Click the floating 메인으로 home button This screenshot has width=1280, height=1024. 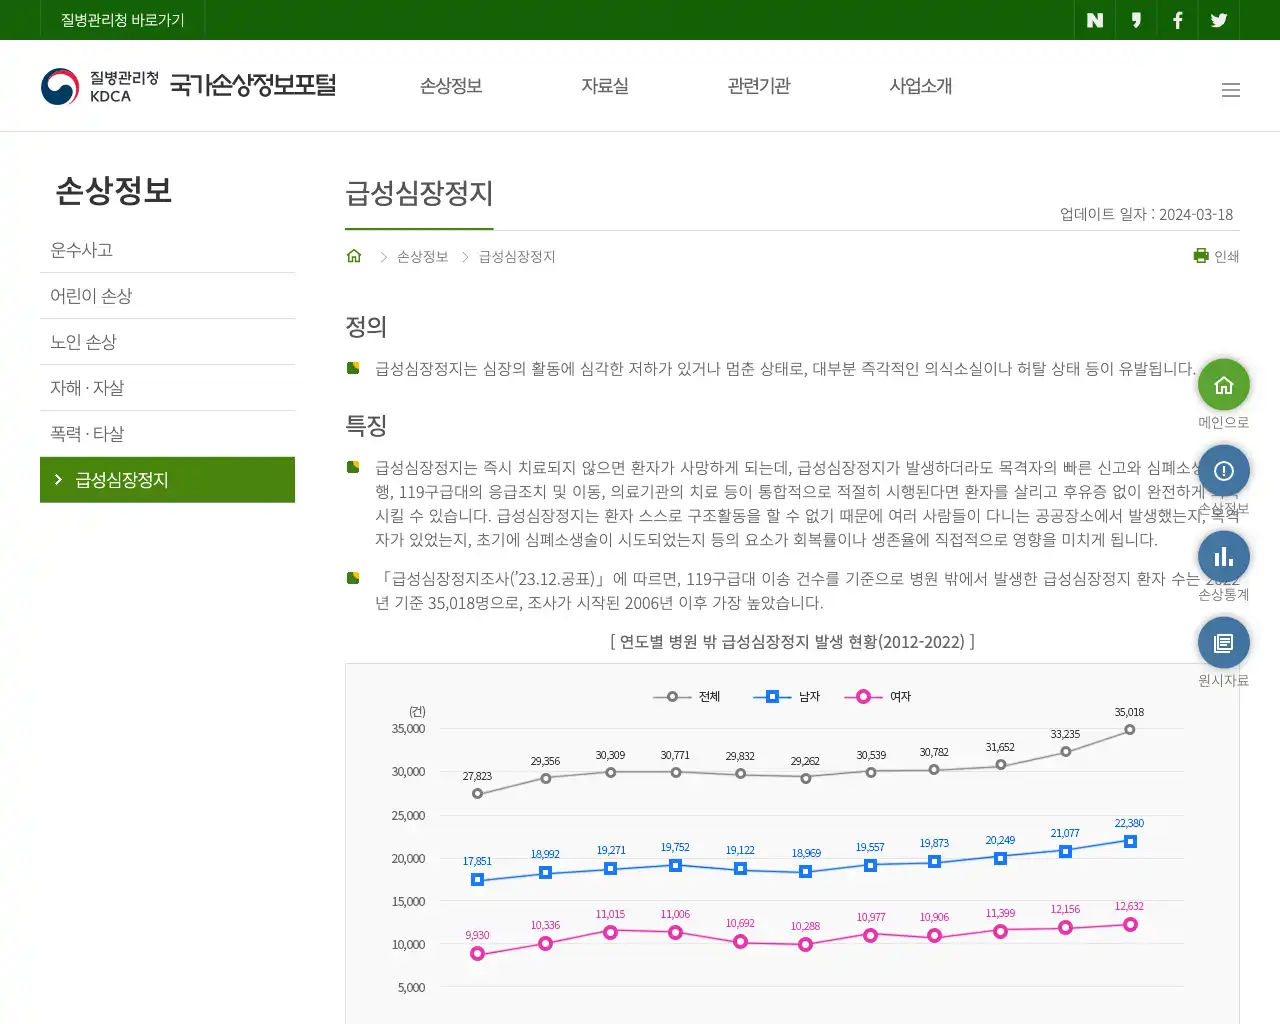tap(1224, 385)
